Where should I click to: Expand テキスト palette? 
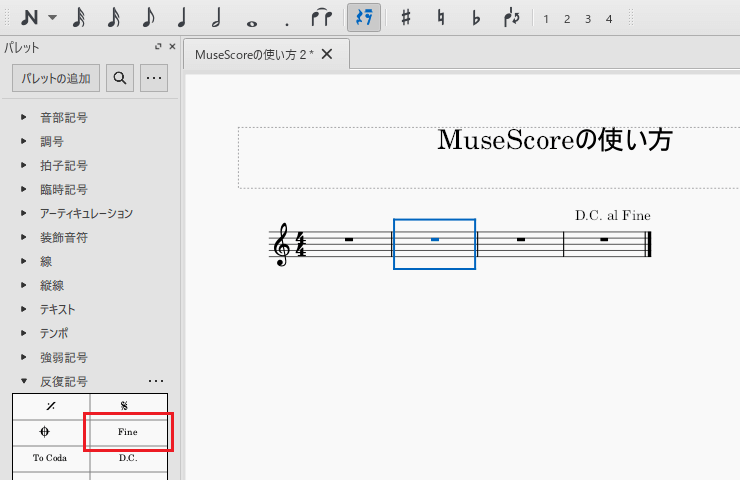click(x=24, y=309)
